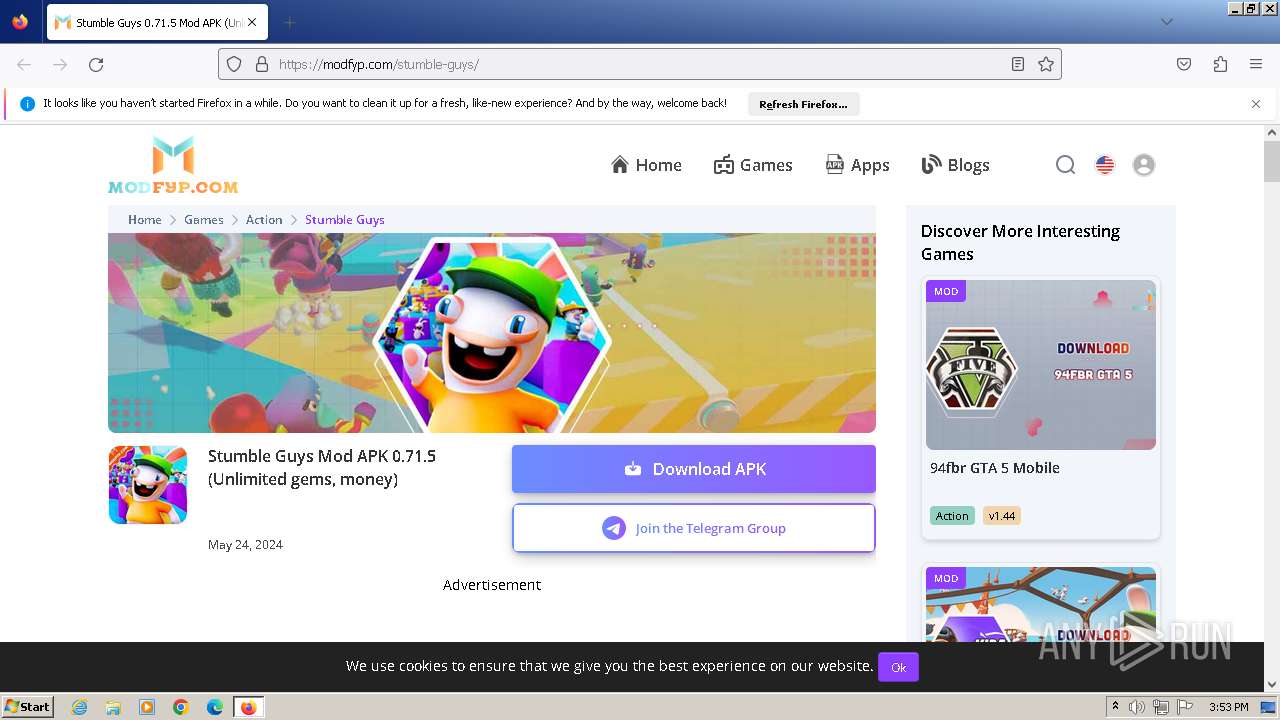Screen dimensions: 1280x720
Task: Go back with browser back arrow
Action: (24, 64)
